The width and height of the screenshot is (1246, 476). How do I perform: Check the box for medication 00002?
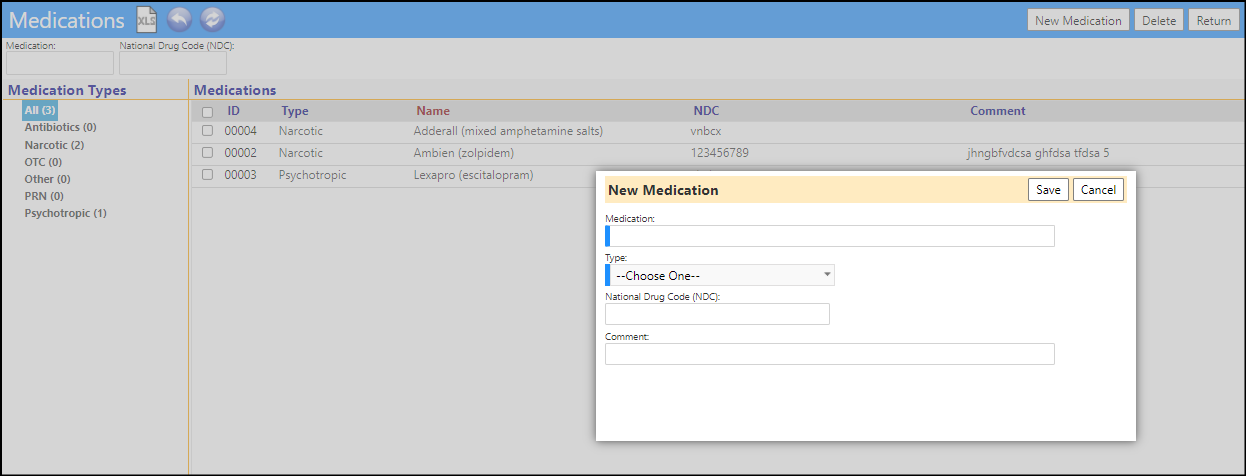coord(207,153)
